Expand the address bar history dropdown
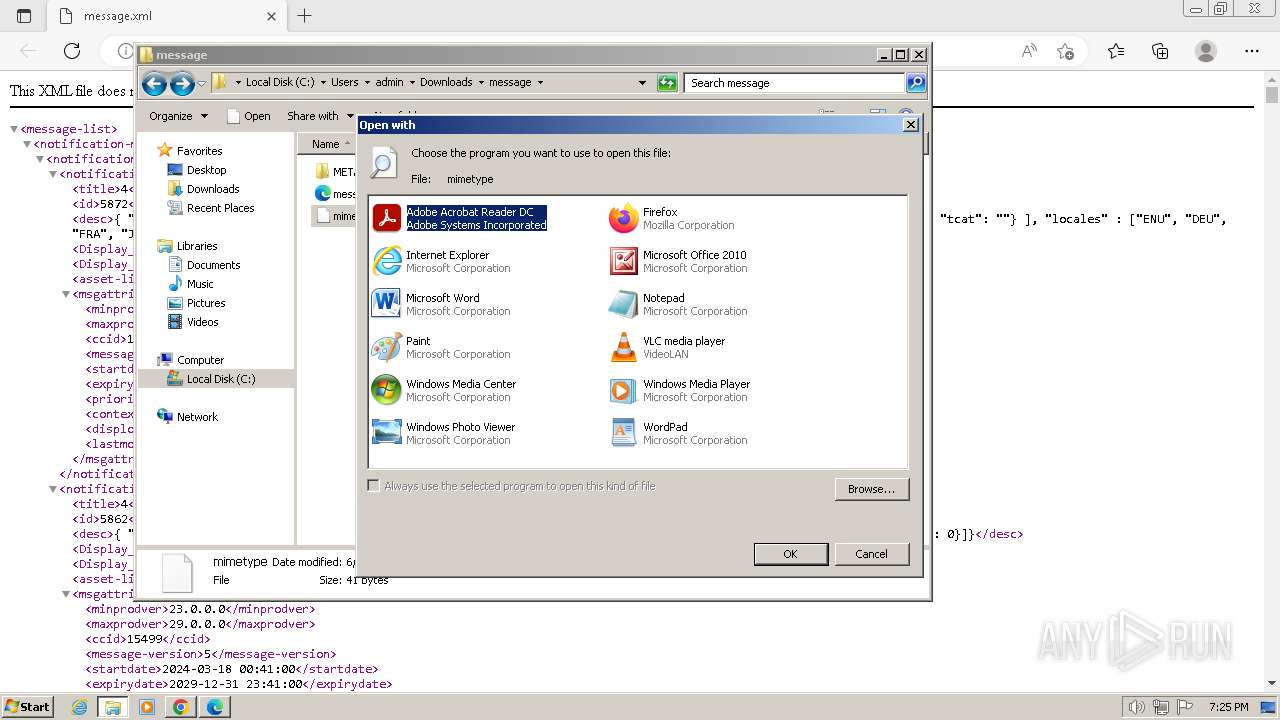Image resolution: width=1280 pixels, height=720 pixels. tap(642, 83)
